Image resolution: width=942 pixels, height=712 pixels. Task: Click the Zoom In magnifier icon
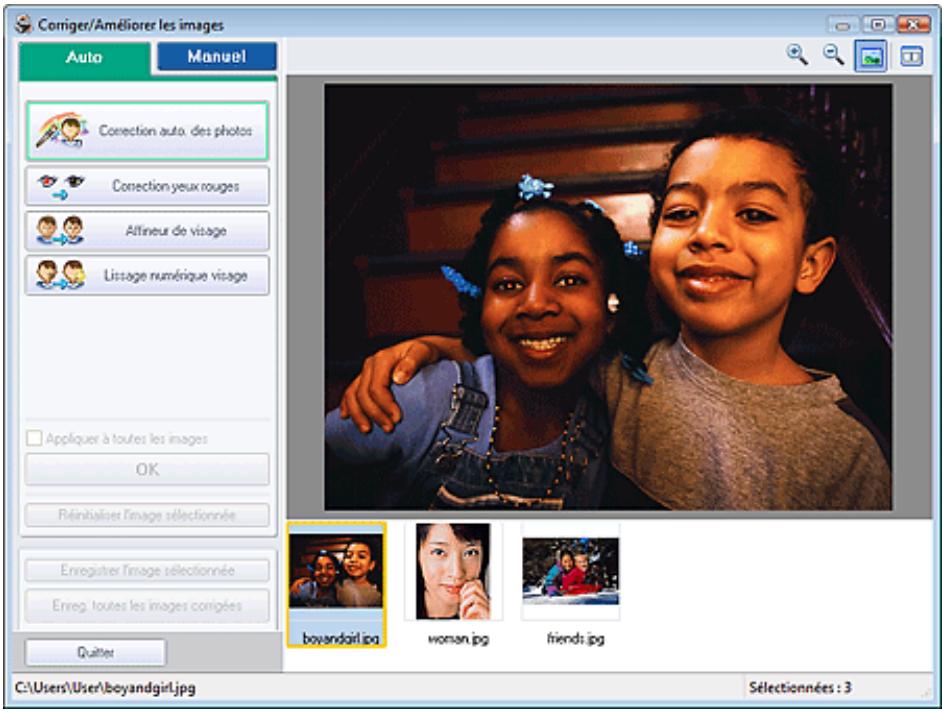797,55
